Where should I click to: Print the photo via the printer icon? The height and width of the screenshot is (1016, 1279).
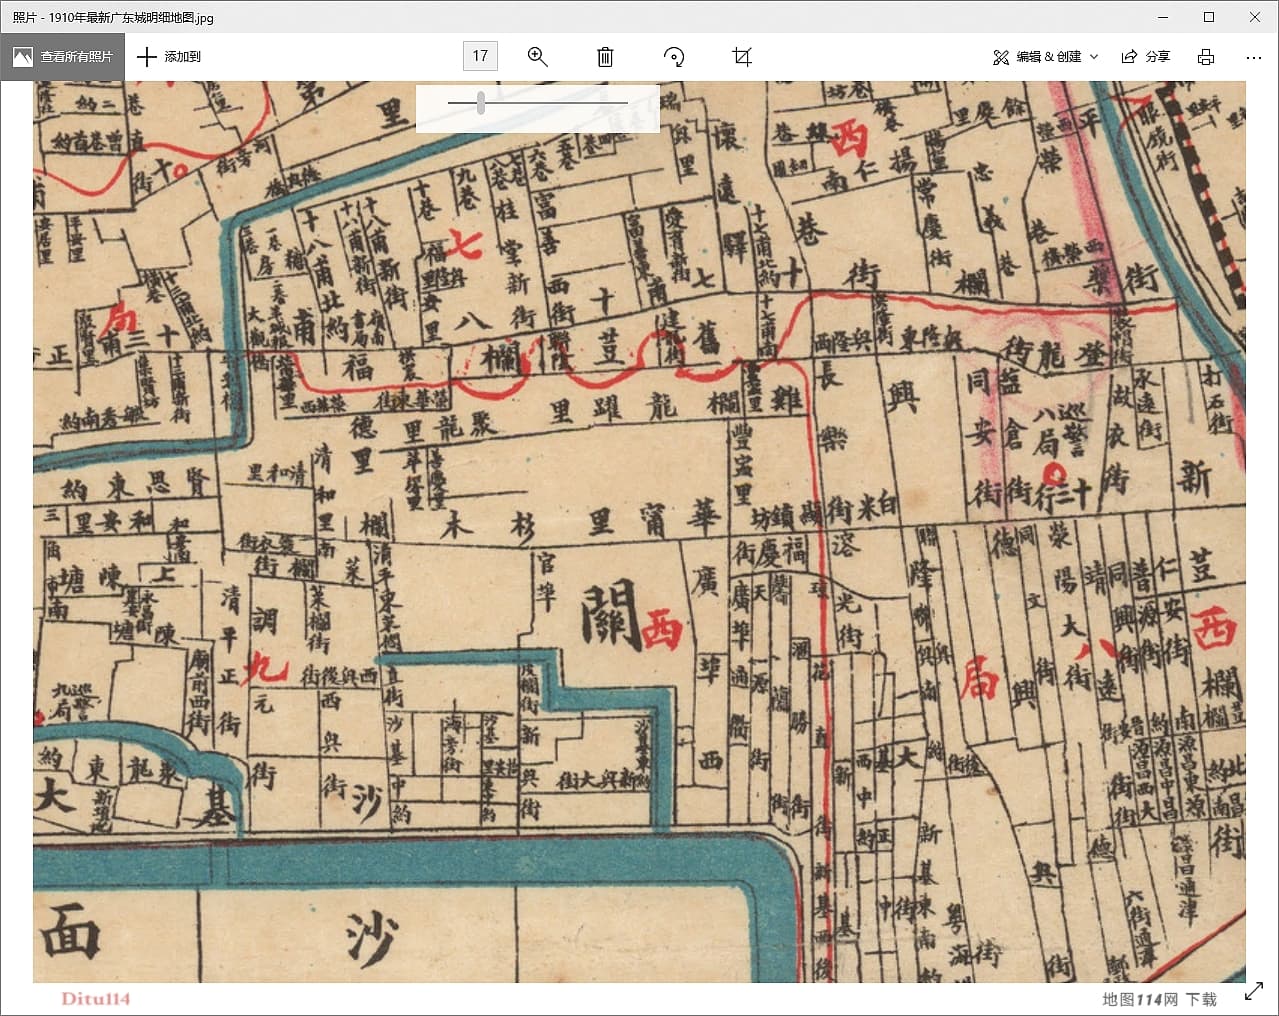(1206, 57)
